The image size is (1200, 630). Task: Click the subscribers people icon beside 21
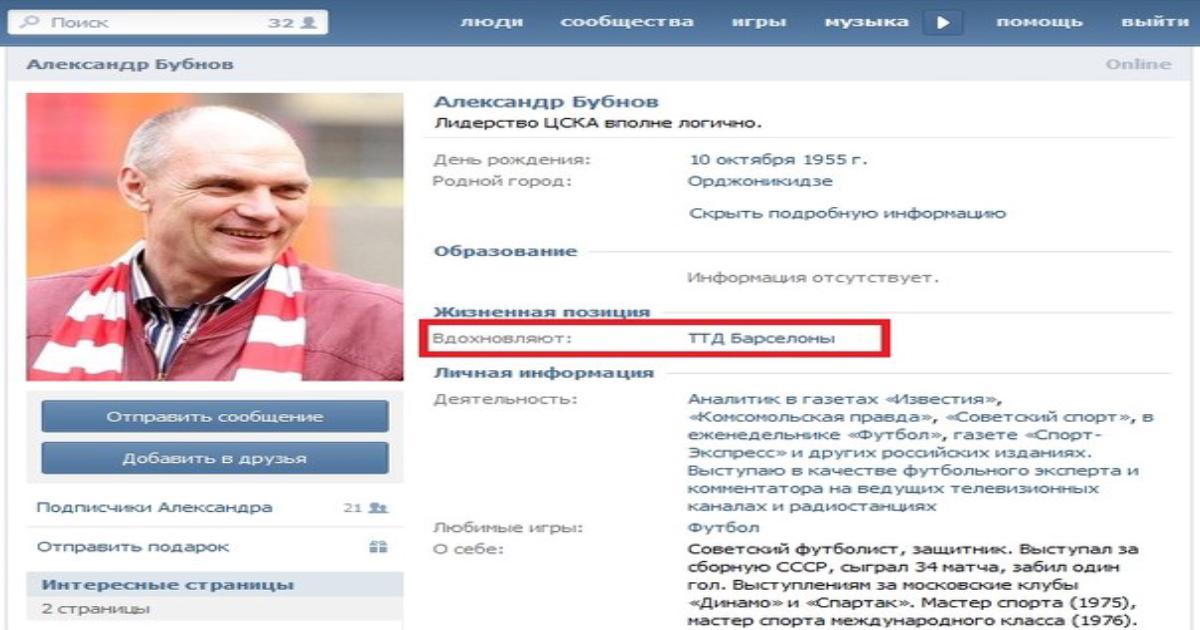(x=378, y=508)
